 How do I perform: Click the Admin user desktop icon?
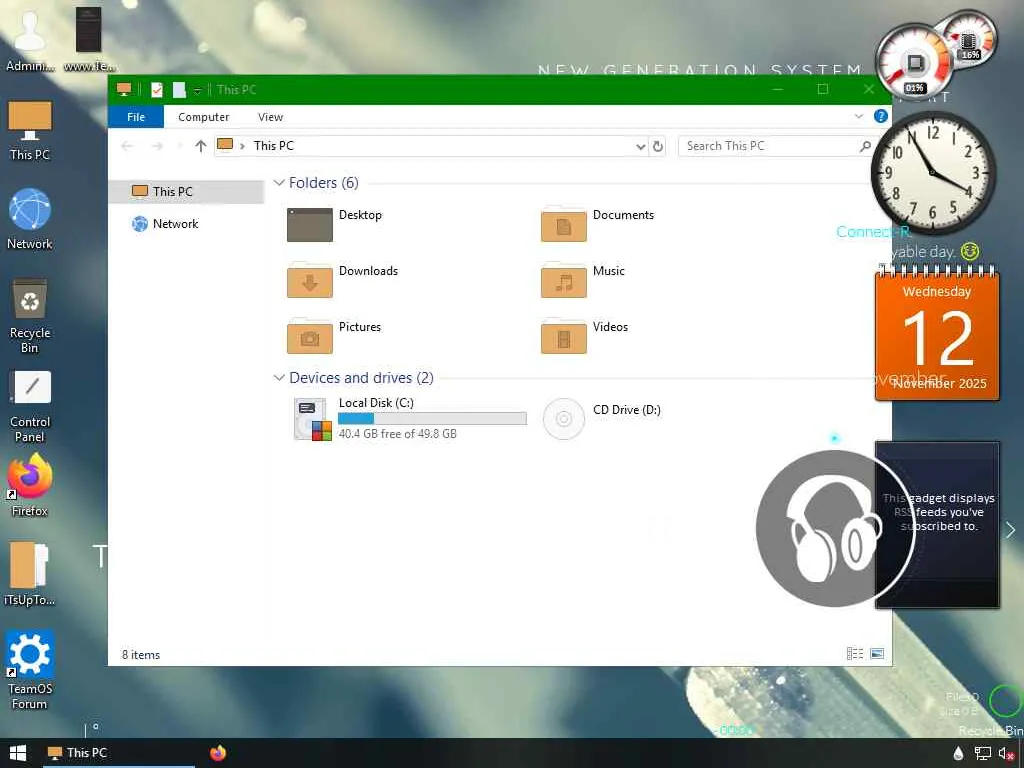pos(30,40)
